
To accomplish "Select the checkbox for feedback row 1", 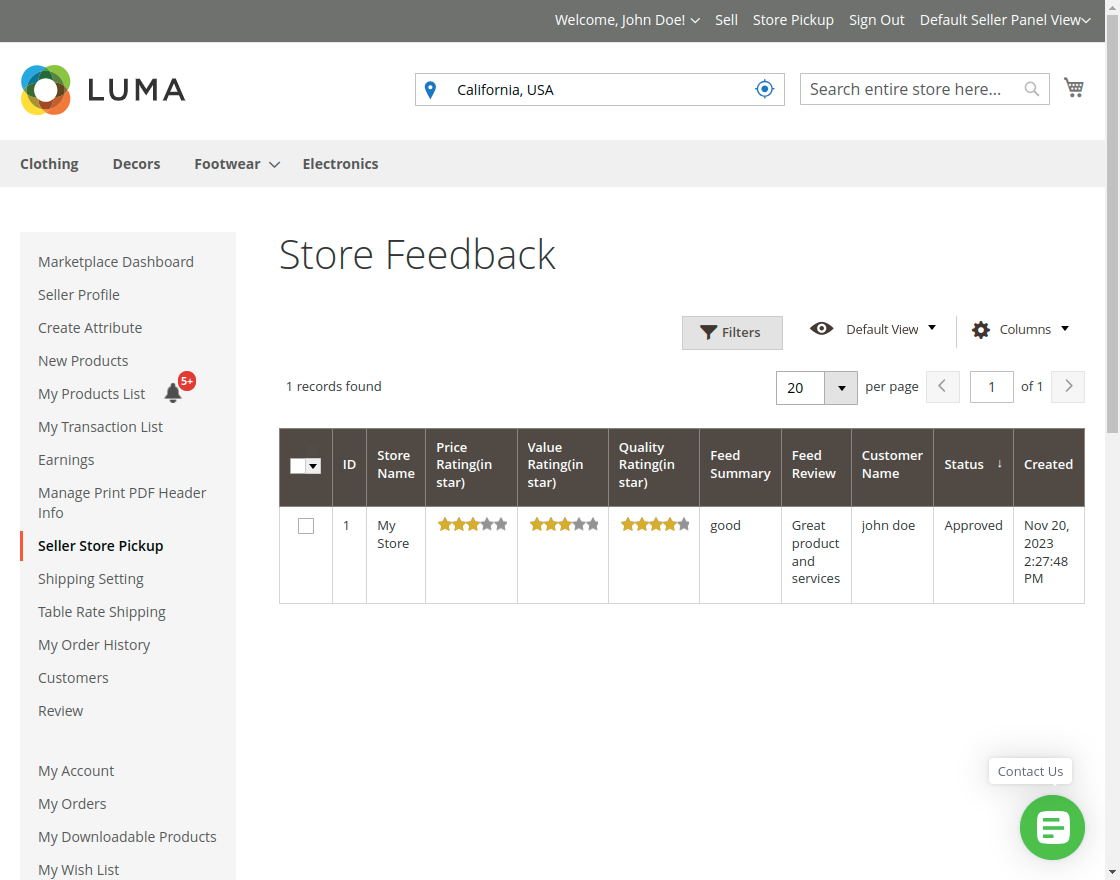I will pos(305,525).
